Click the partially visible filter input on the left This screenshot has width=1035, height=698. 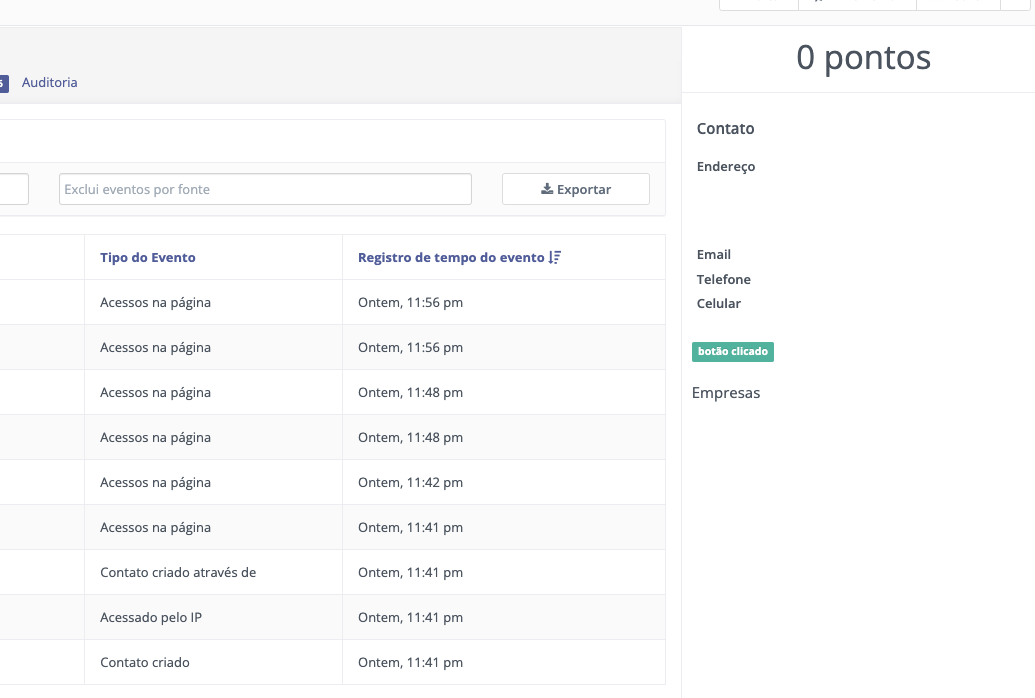[x=14, y=189]
